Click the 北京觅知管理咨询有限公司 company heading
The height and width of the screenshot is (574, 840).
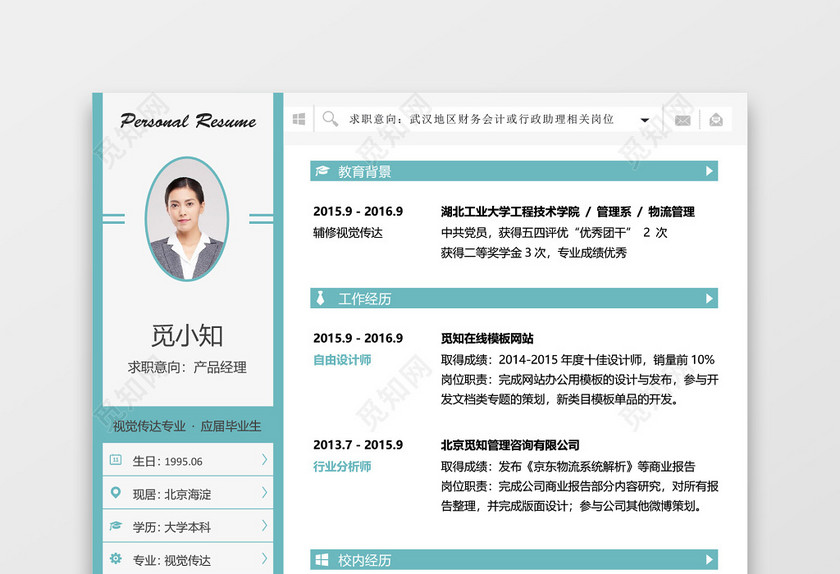(x=510, y=445)
